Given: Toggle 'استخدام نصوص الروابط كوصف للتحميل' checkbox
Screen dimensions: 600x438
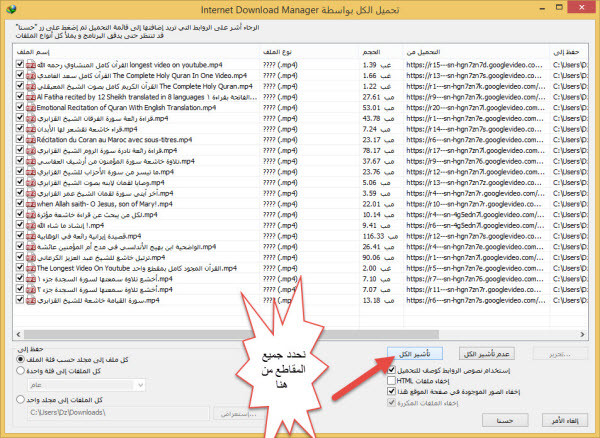Looking at the screenshot, I should (391, 370).
